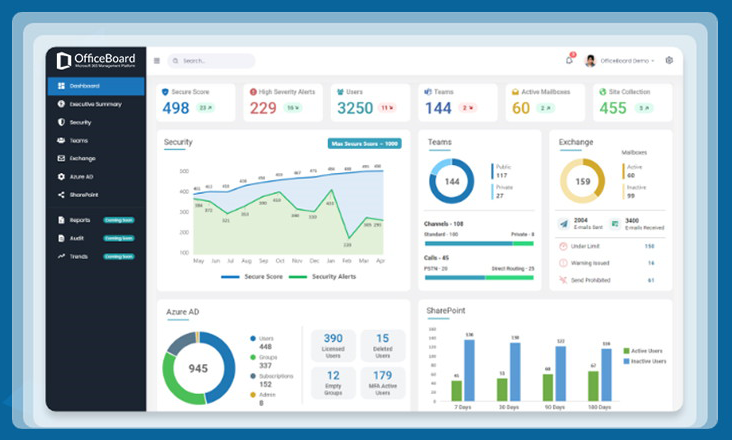Screen dimensions: 732x440
Task: Open the Executive Summary menu item
Action: click(x=96, y=104)
